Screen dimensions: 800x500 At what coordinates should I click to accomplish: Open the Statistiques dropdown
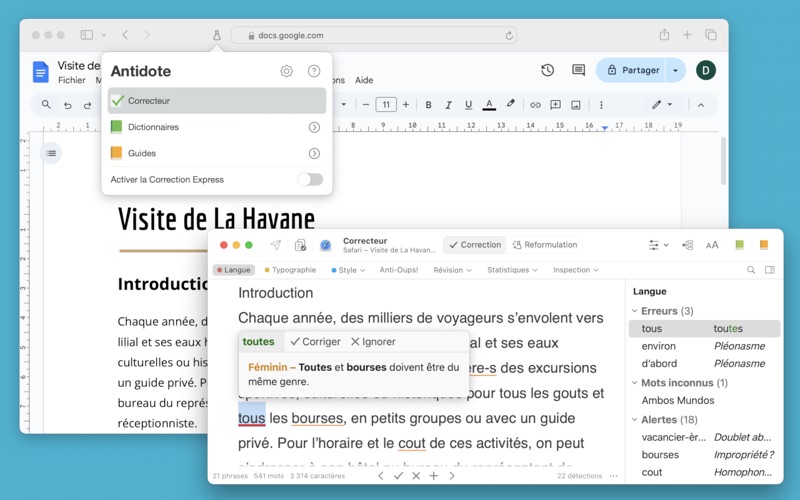click(x=512, y=270)
